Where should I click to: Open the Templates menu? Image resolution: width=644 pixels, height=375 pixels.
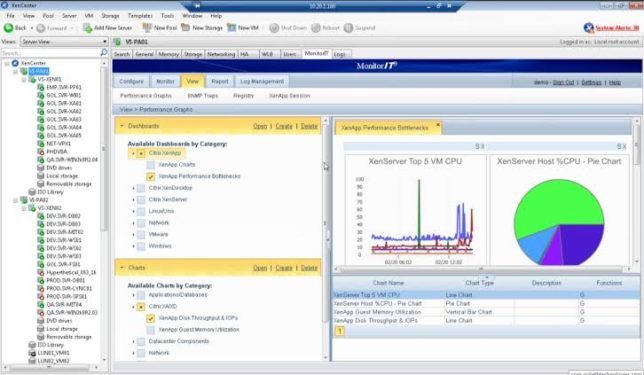coord(140,16)
